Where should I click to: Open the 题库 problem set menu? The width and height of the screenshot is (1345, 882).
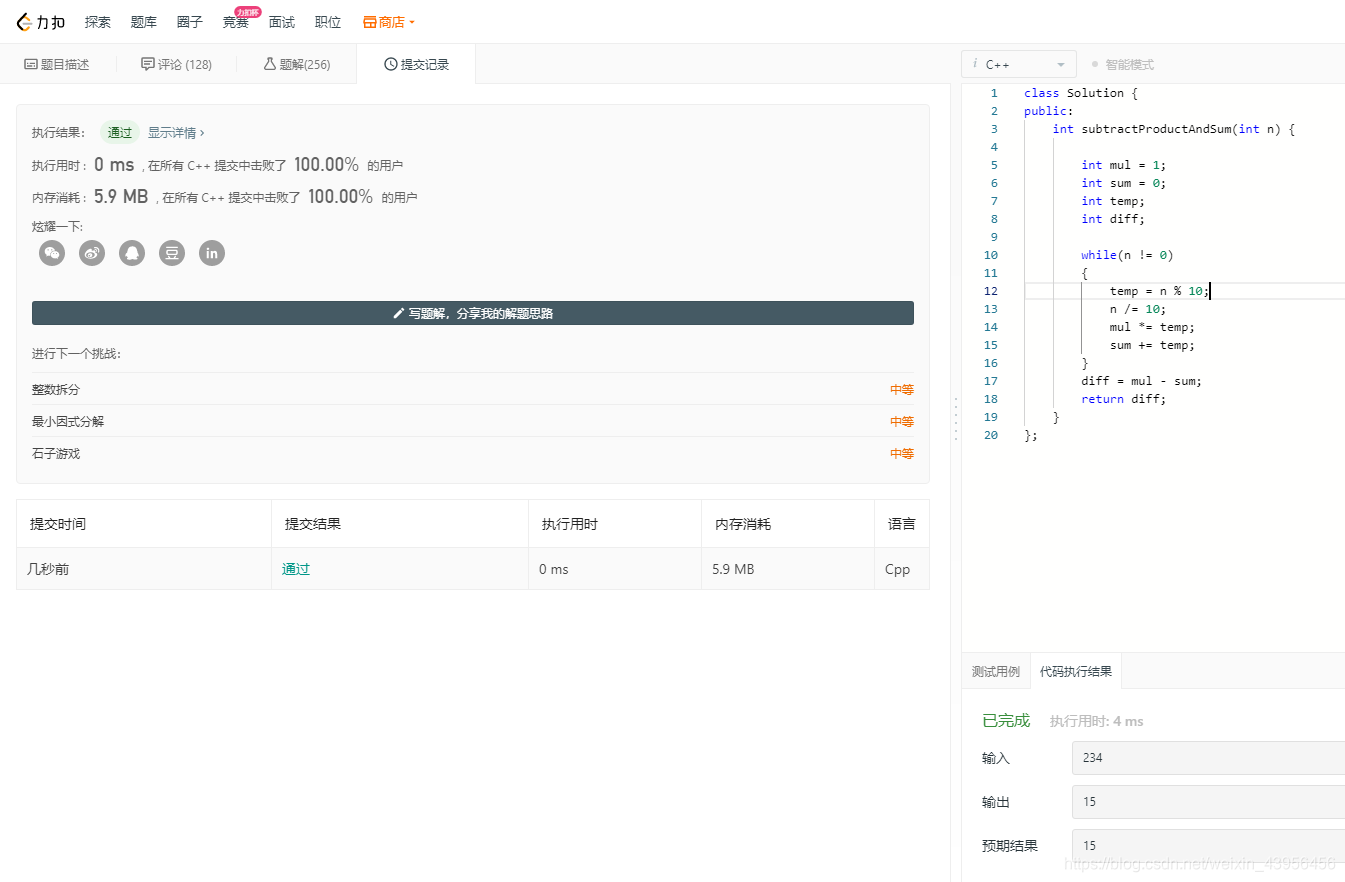pyautogui.click(x=144, y=22)
